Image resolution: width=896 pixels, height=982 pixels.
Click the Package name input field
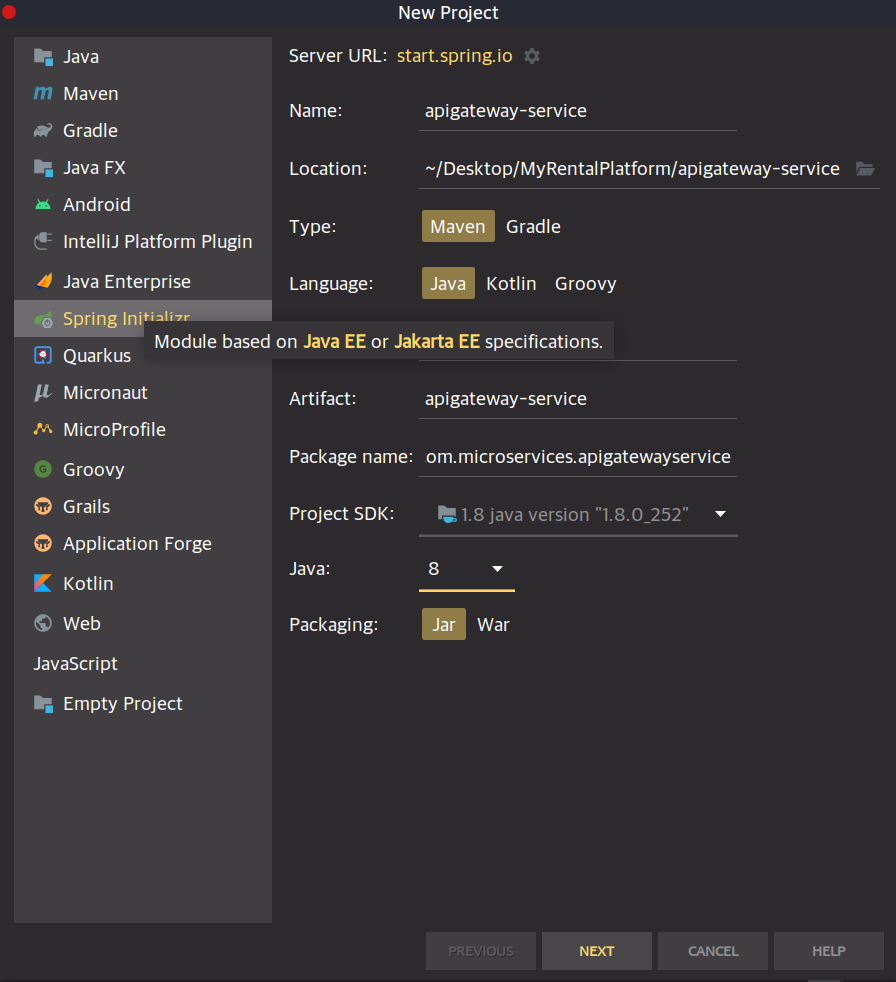[x=578, y=457]
